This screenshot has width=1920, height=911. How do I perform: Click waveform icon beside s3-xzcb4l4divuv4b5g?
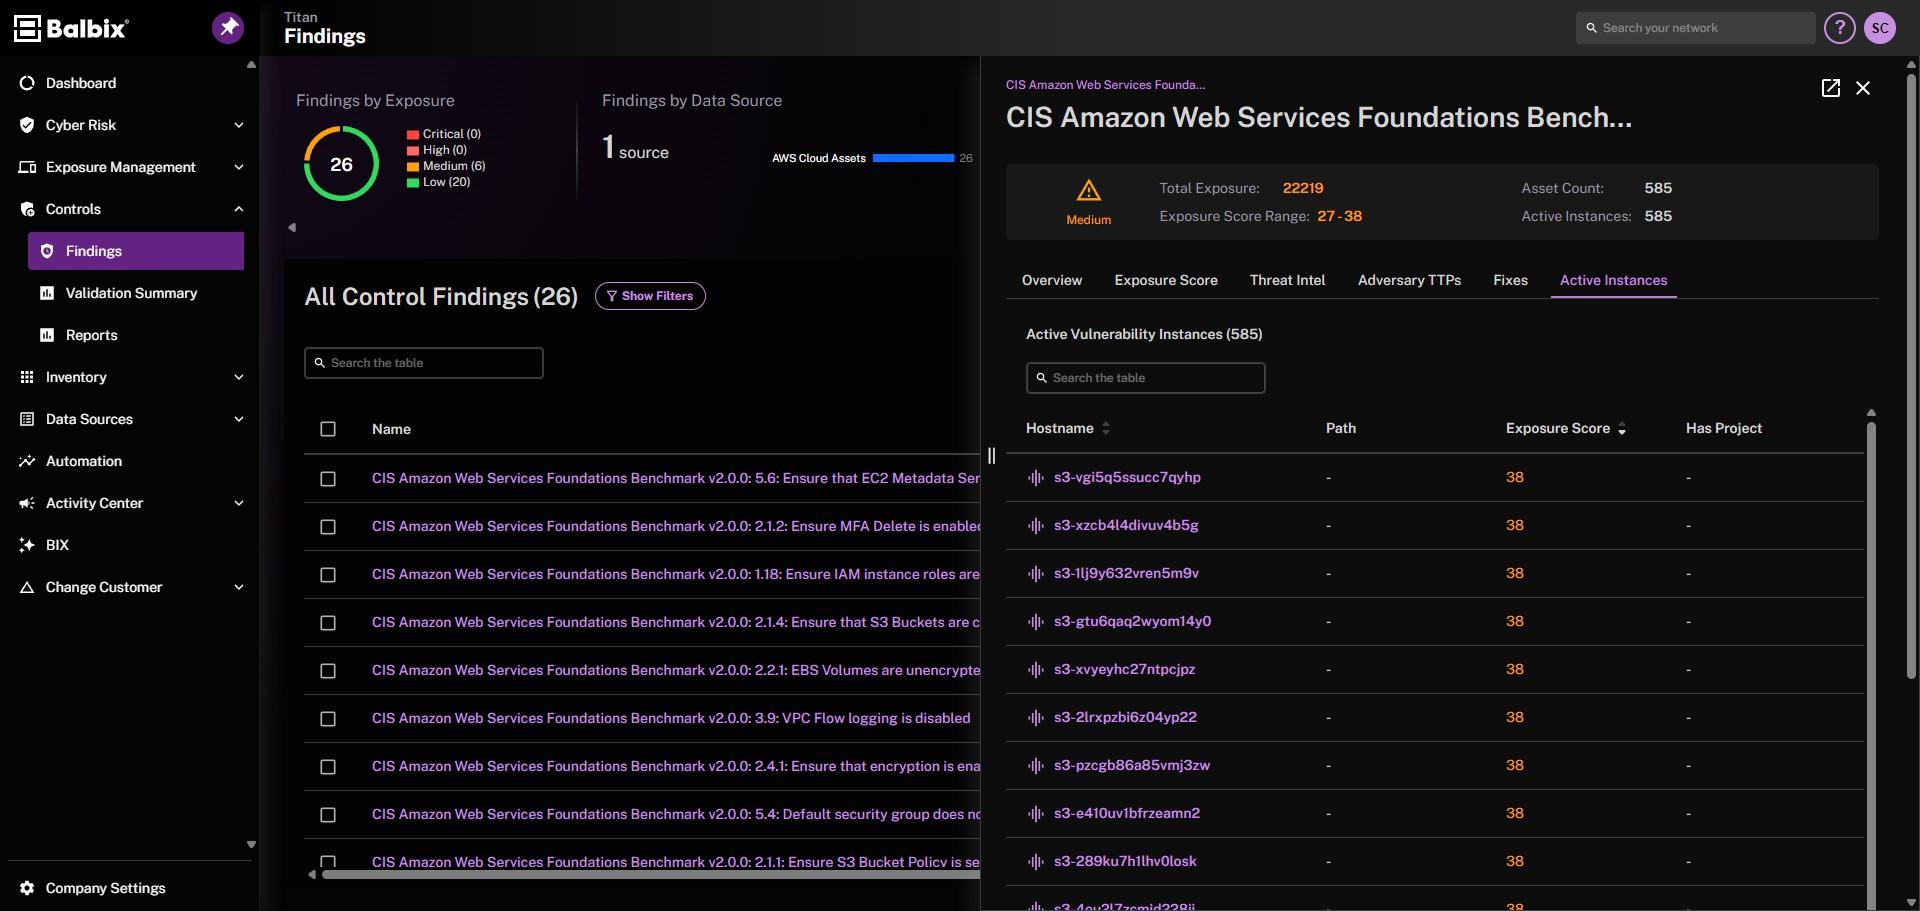pos(1036,526)
